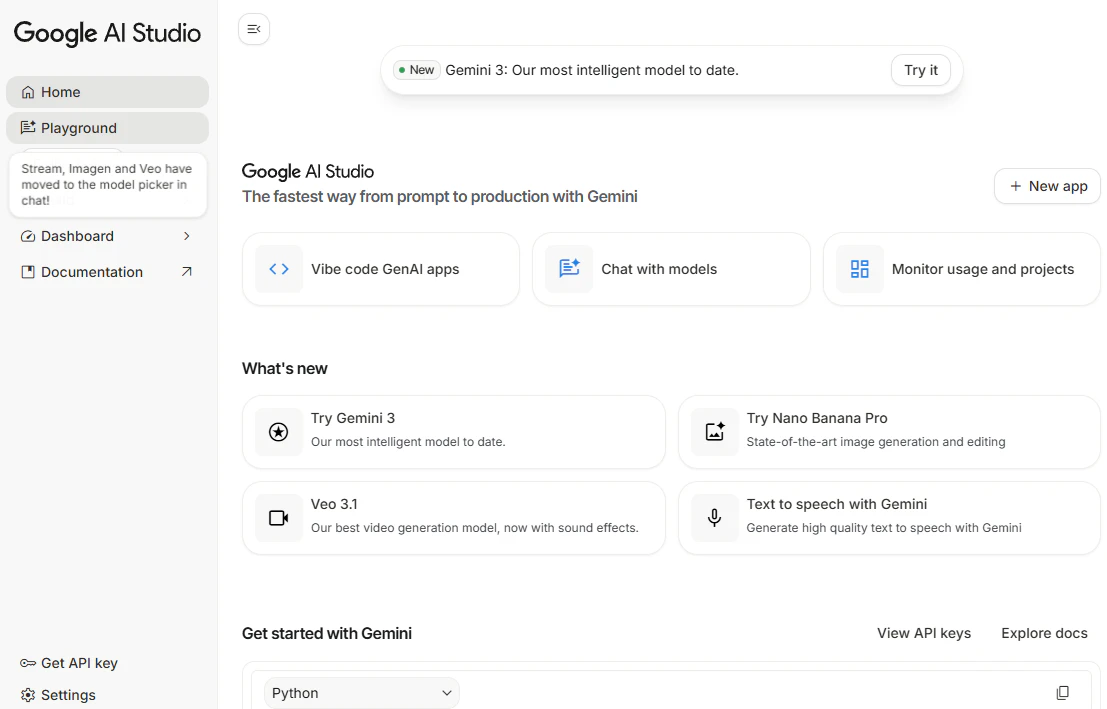
Task: Click the star icon for Try Gemini 3
Action: tap(279, 432)
